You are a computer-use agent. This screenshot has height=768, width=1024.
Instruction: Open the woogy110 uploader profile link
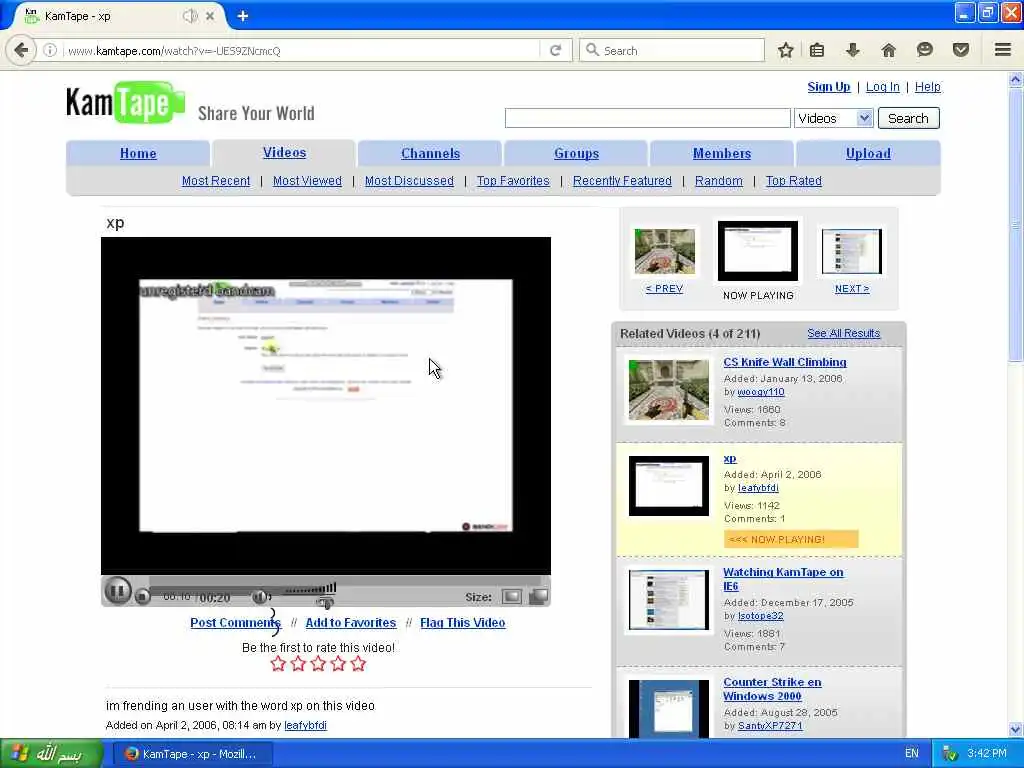click(x=761, y=392)
